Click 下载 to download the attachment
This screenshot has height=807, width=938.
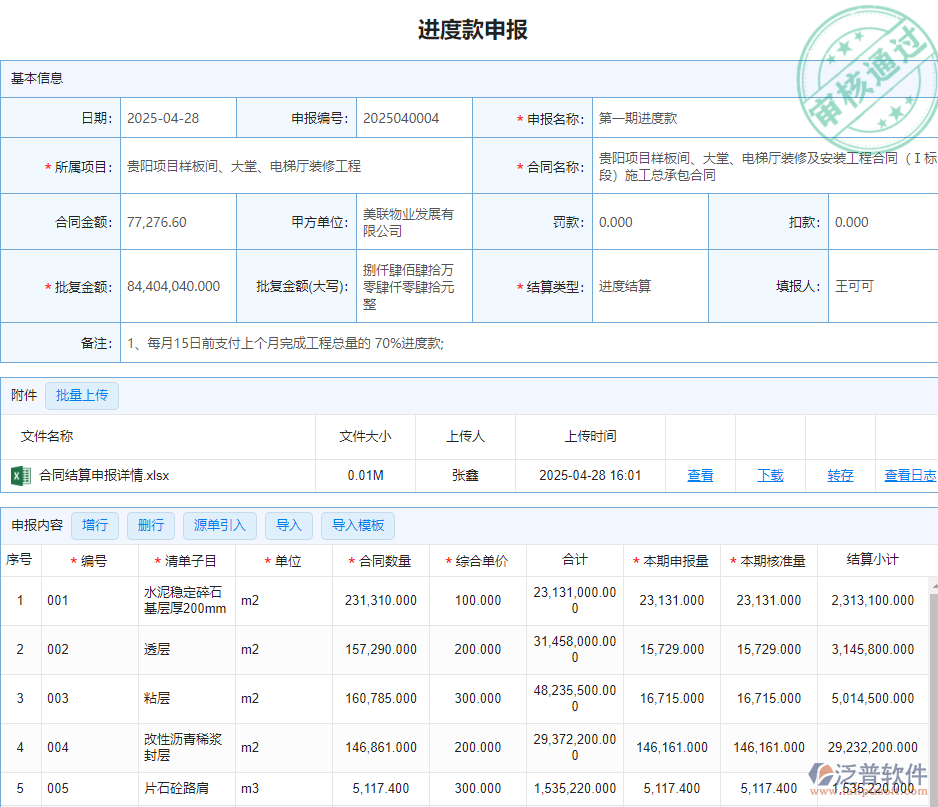pos(770,475)
